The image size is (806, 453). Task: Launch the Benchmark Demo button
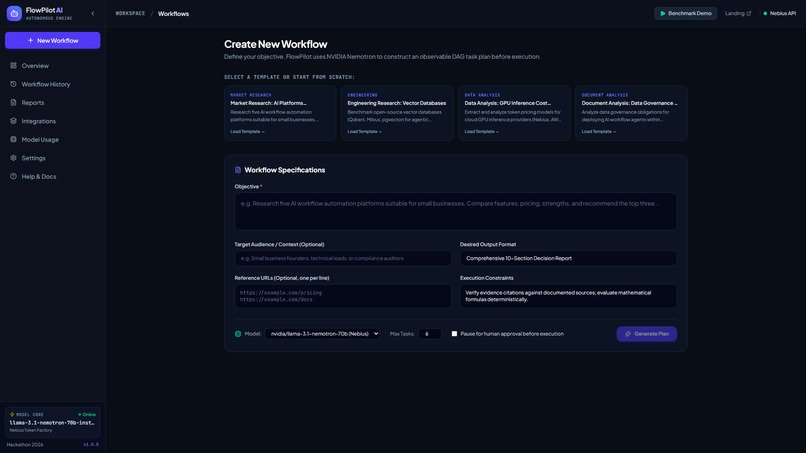685,13
